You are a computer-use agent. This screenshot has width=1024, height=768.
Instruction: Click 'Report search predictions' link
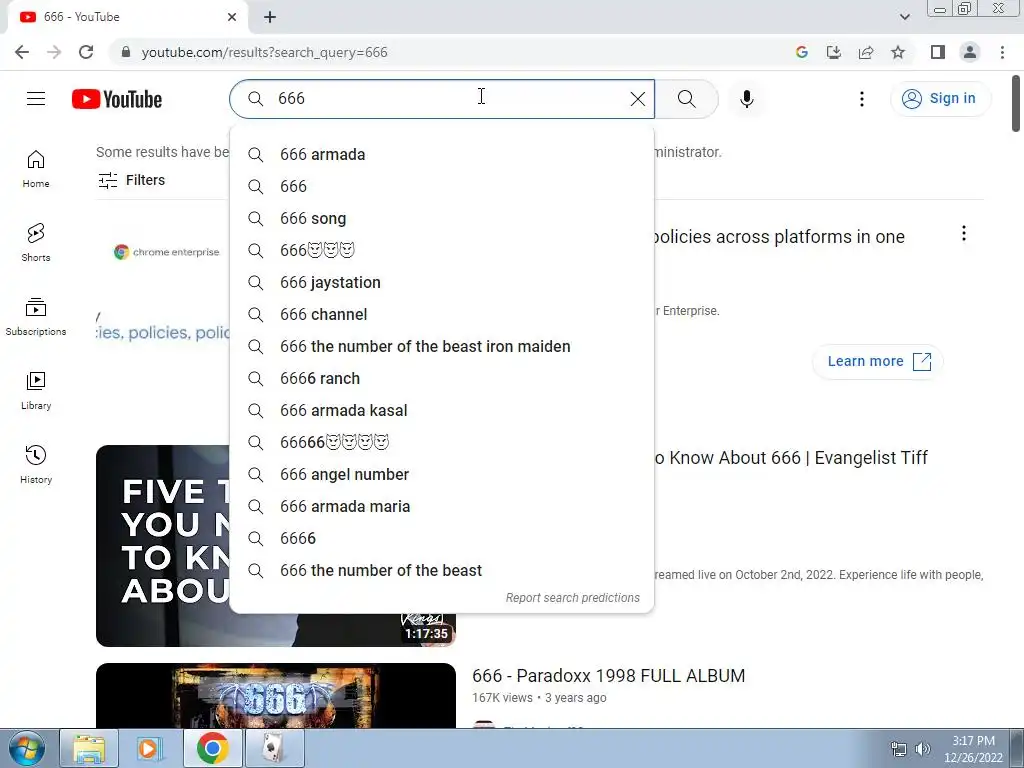pyautogui.click(x=573, y=598)
